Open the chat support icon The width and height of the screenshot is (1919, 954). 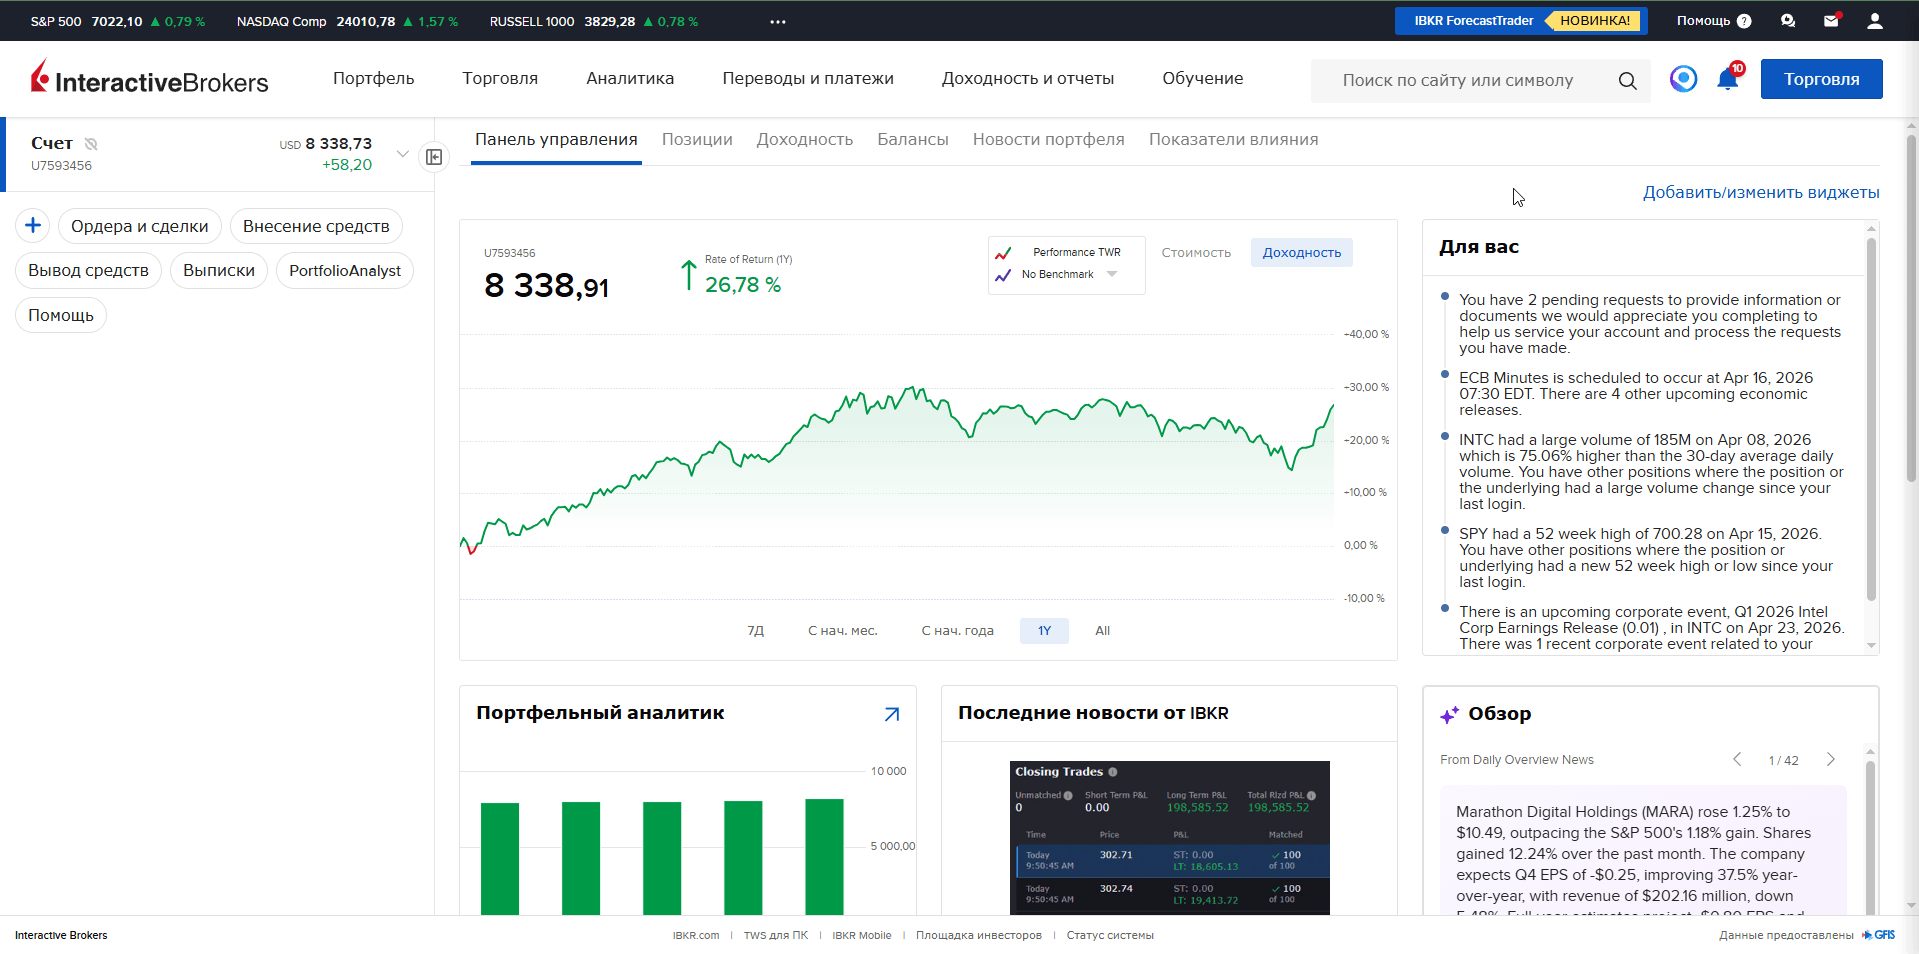tap(1788, 20)
